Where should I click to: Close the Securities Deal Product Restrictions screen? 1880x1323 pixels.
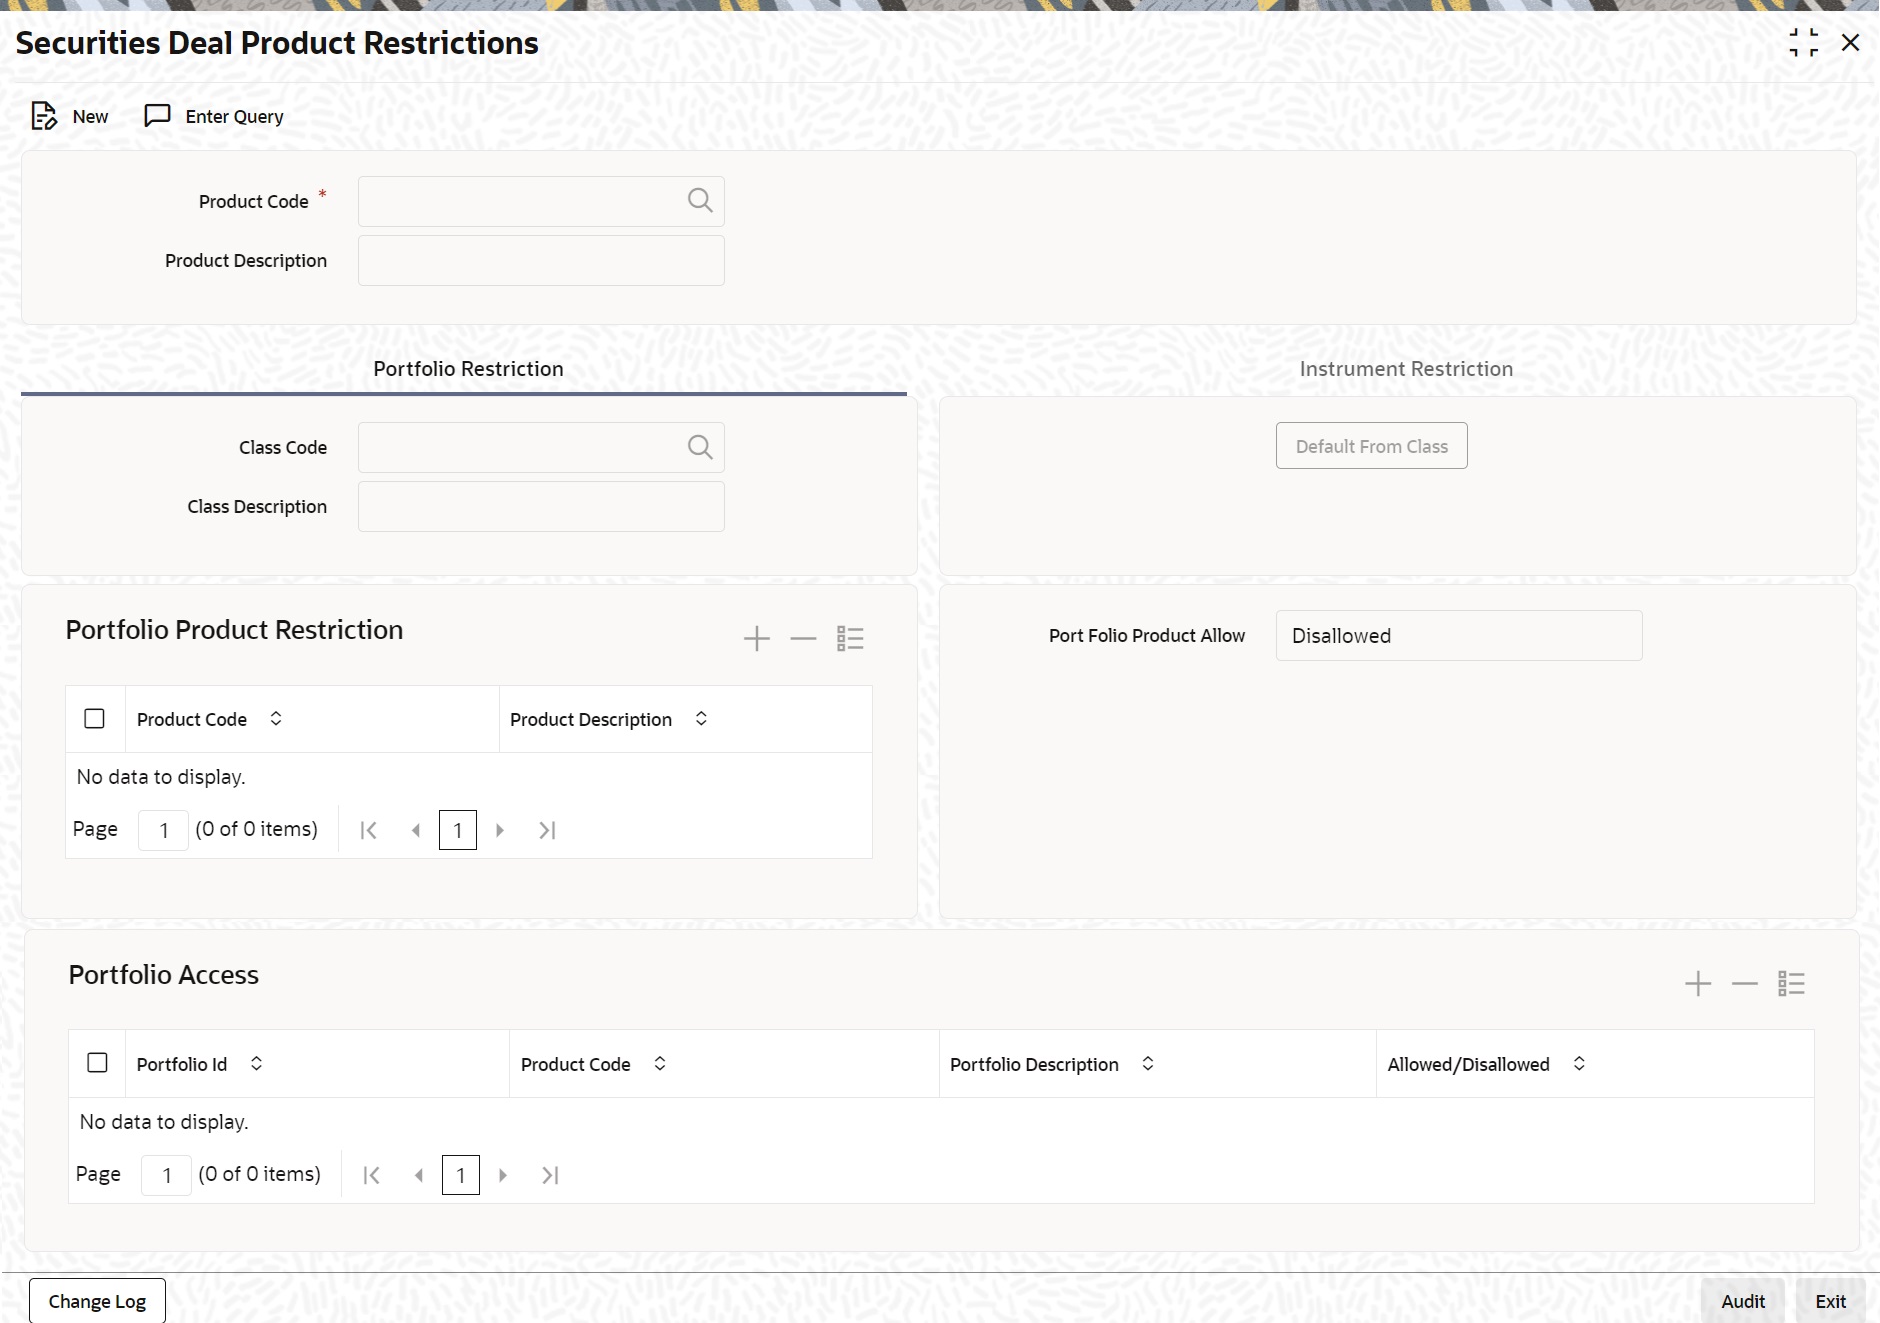tap(1850, 43)
